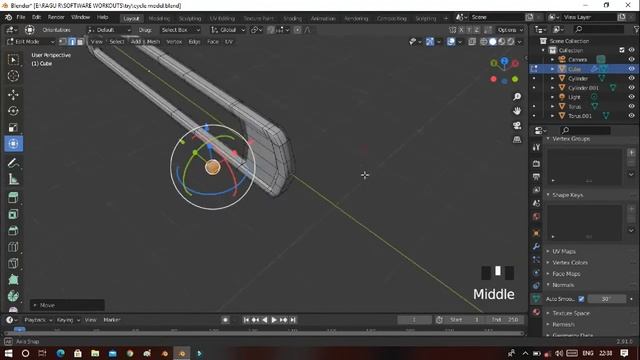Expand the Torus tree item
This screenshot has height=360, width=640.
(x=552, y=107)
